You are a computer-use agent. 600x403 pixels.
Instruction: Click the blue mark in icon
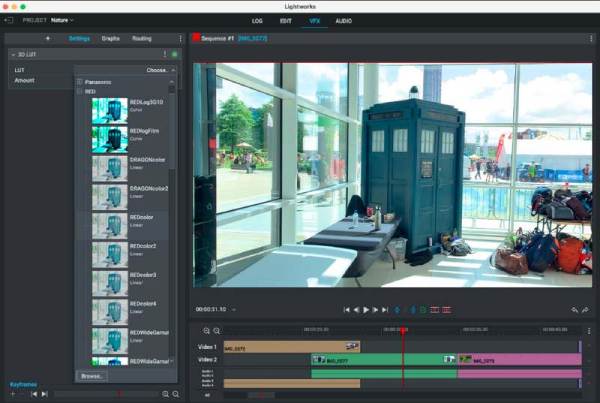click(398, 310)
